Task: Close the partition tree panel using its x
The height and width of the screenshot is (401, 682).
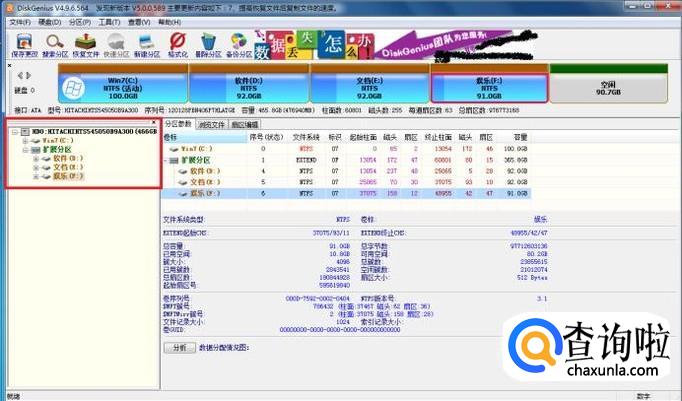Action: click(x=154, y=122)
